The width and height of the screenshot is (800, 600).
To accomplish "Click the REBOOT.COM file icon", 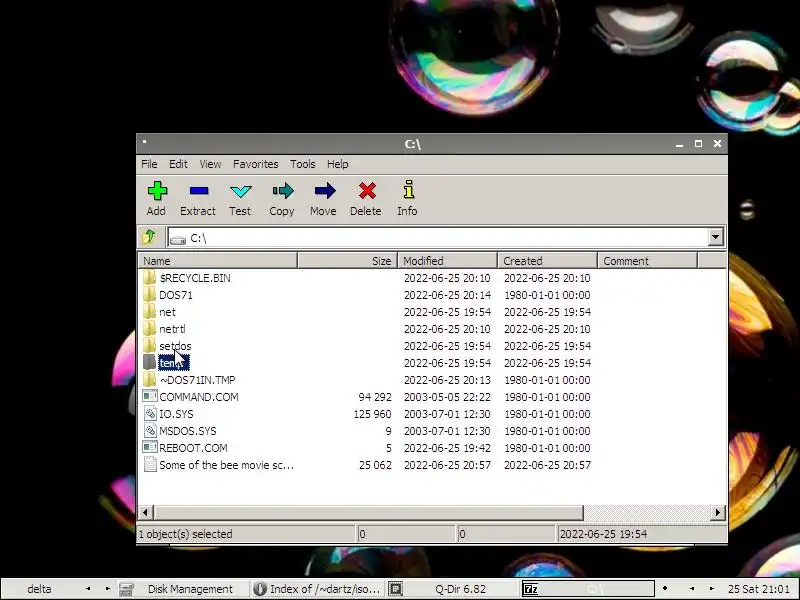I will pyautogui.click(x=149, y=447).
